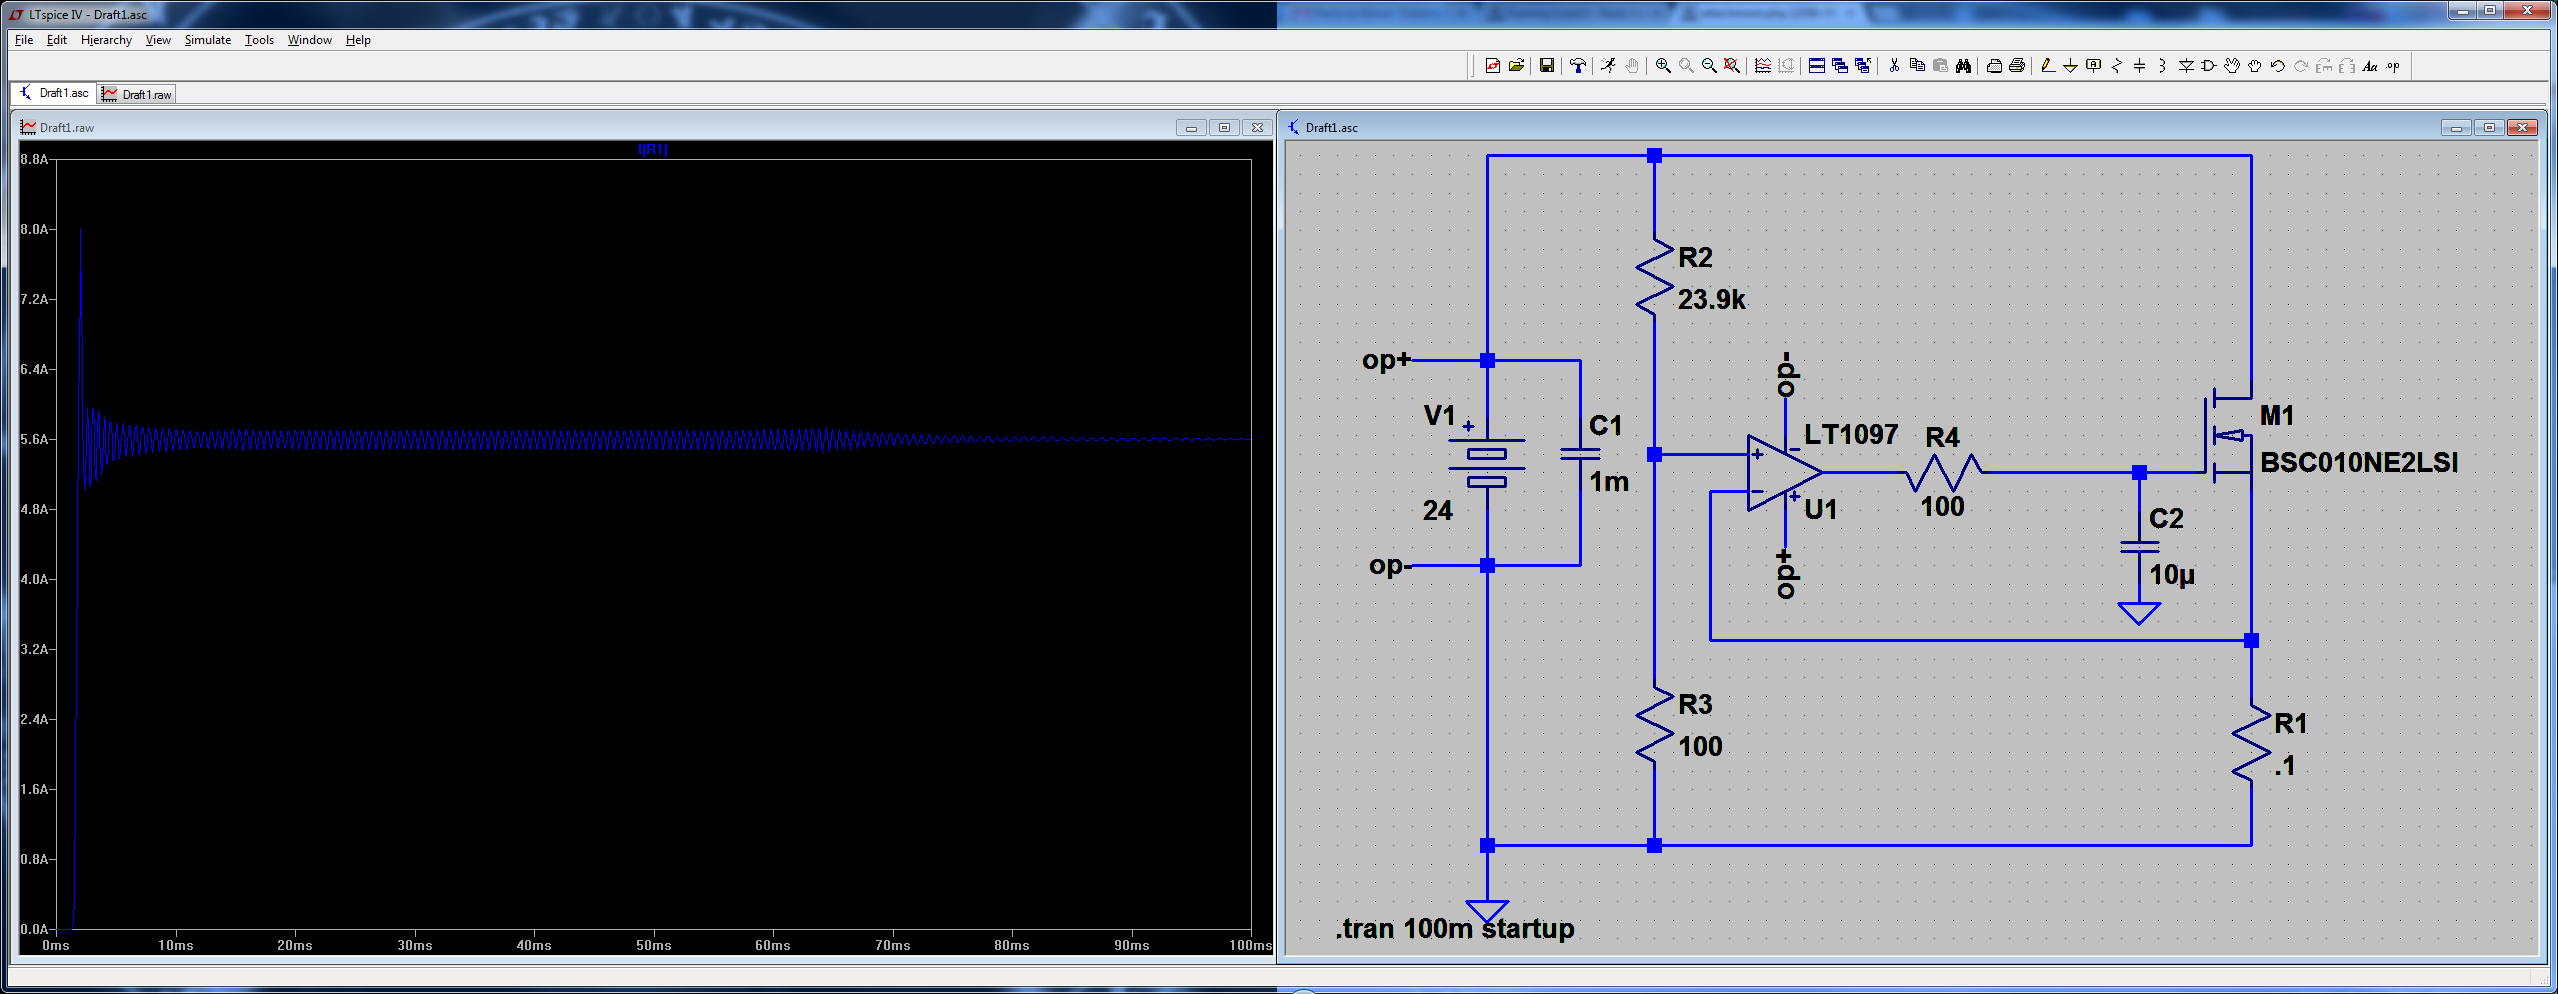Open the Simulate menu

pos(208,40)
